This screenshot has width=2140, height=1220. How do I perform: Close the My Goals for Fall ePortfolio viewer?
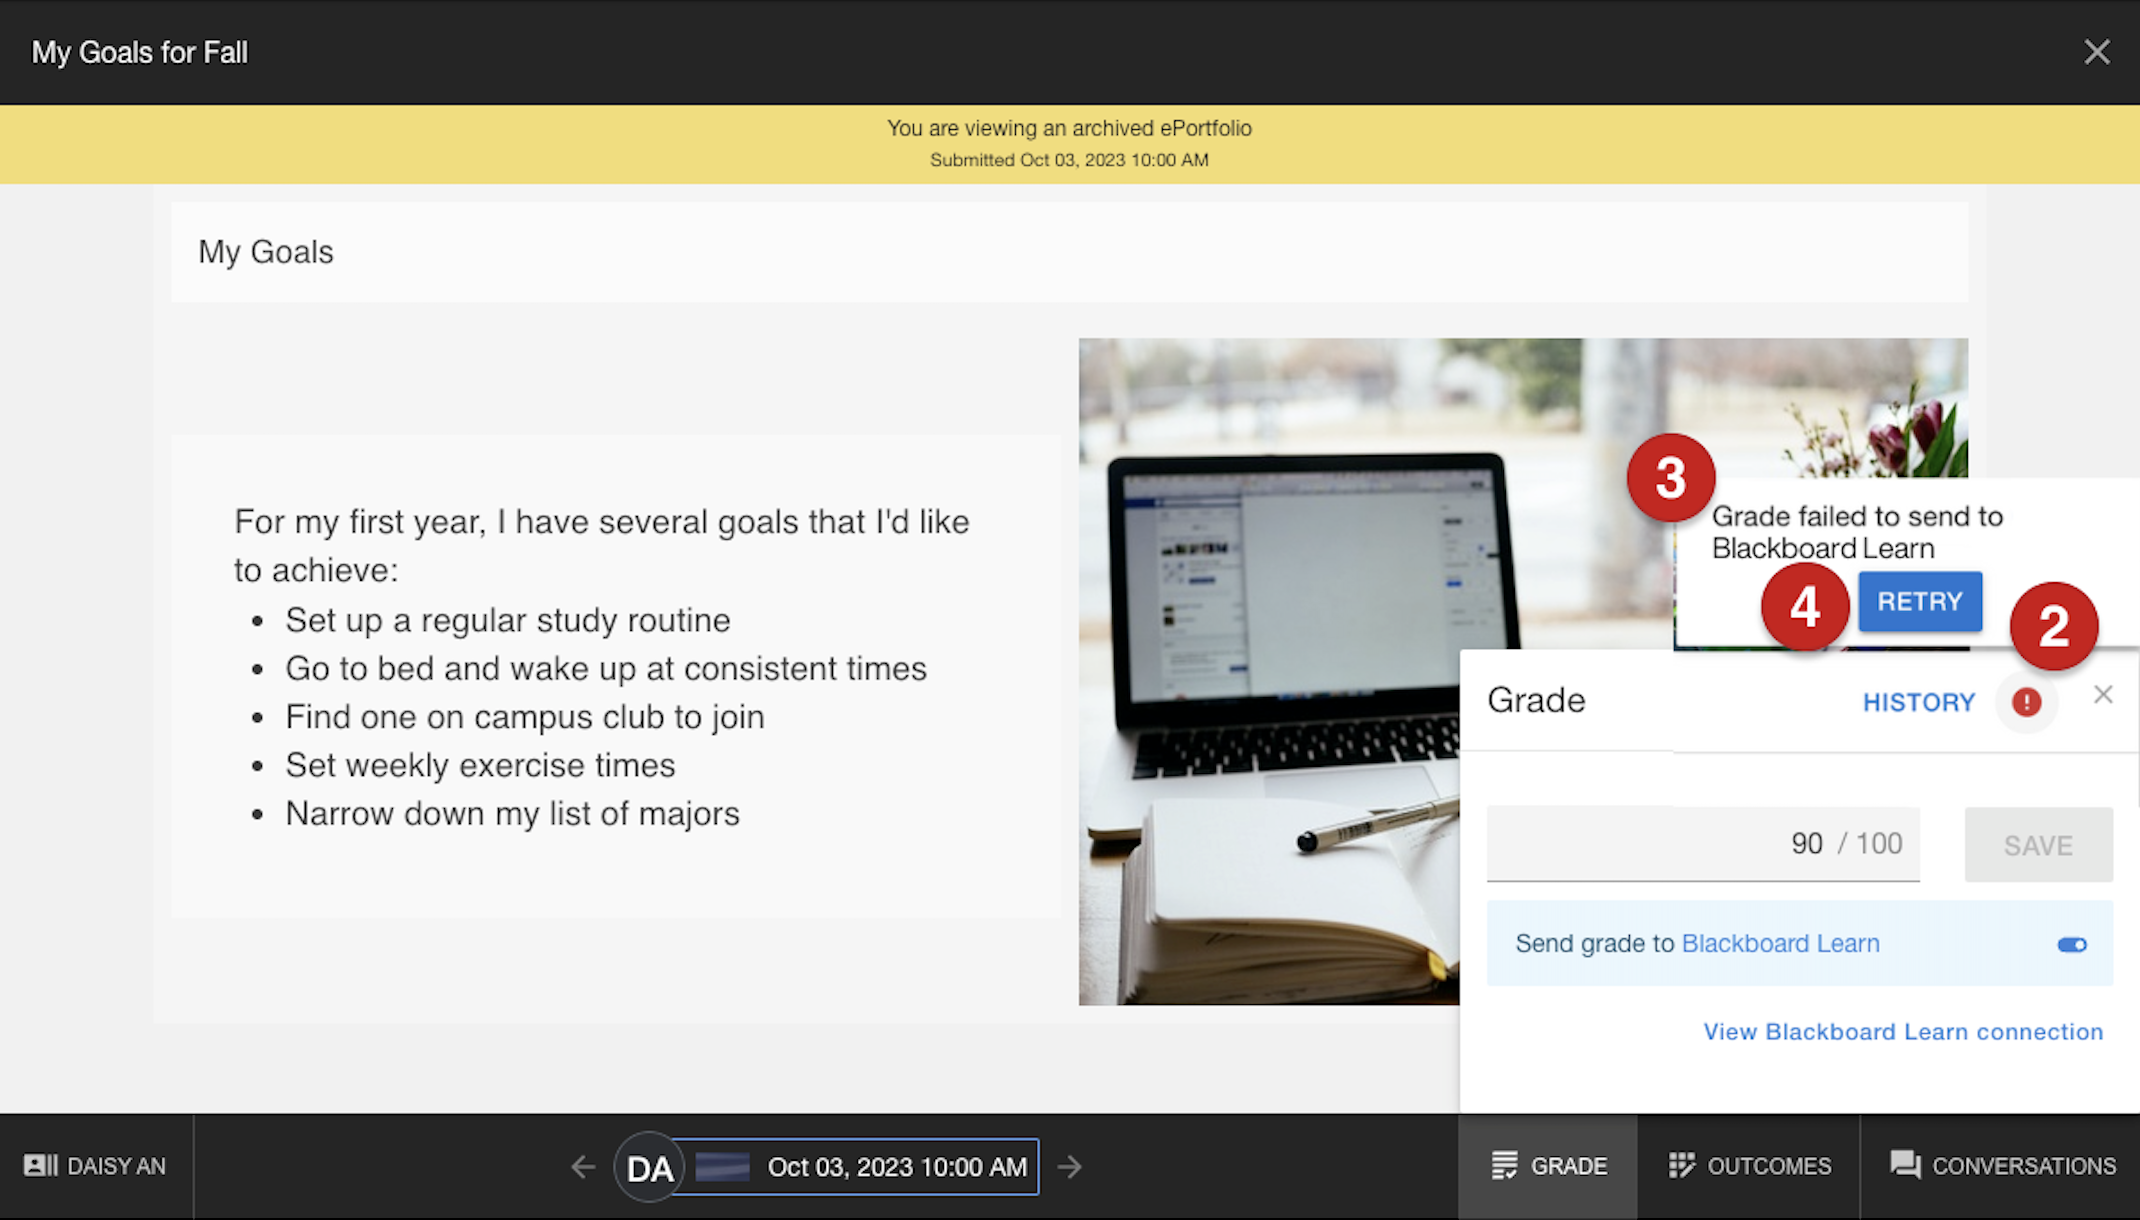click(2097, 52)
